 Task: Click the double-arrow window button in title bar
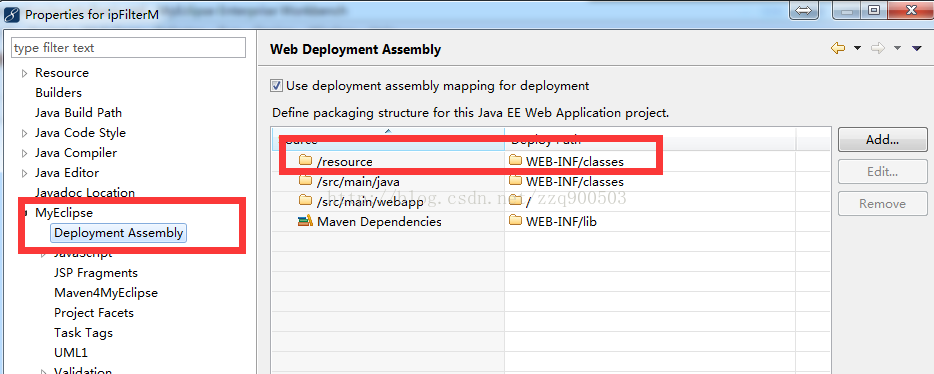804,10
